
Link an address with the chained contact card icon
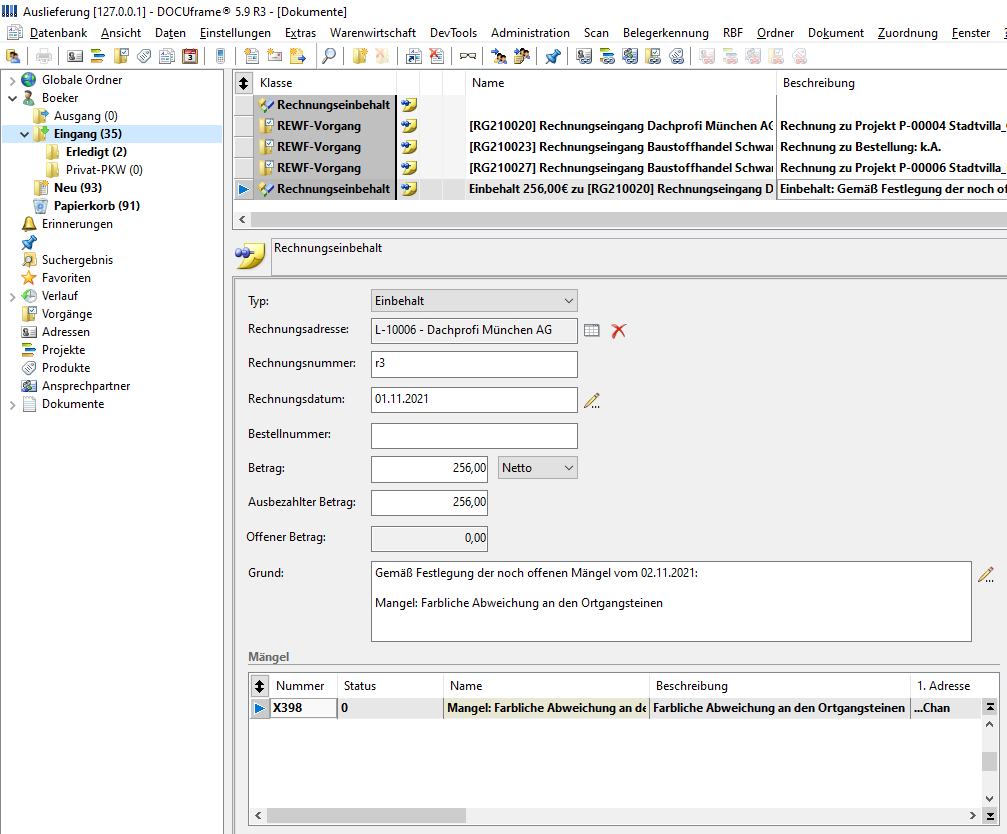[x=584, y=56]
